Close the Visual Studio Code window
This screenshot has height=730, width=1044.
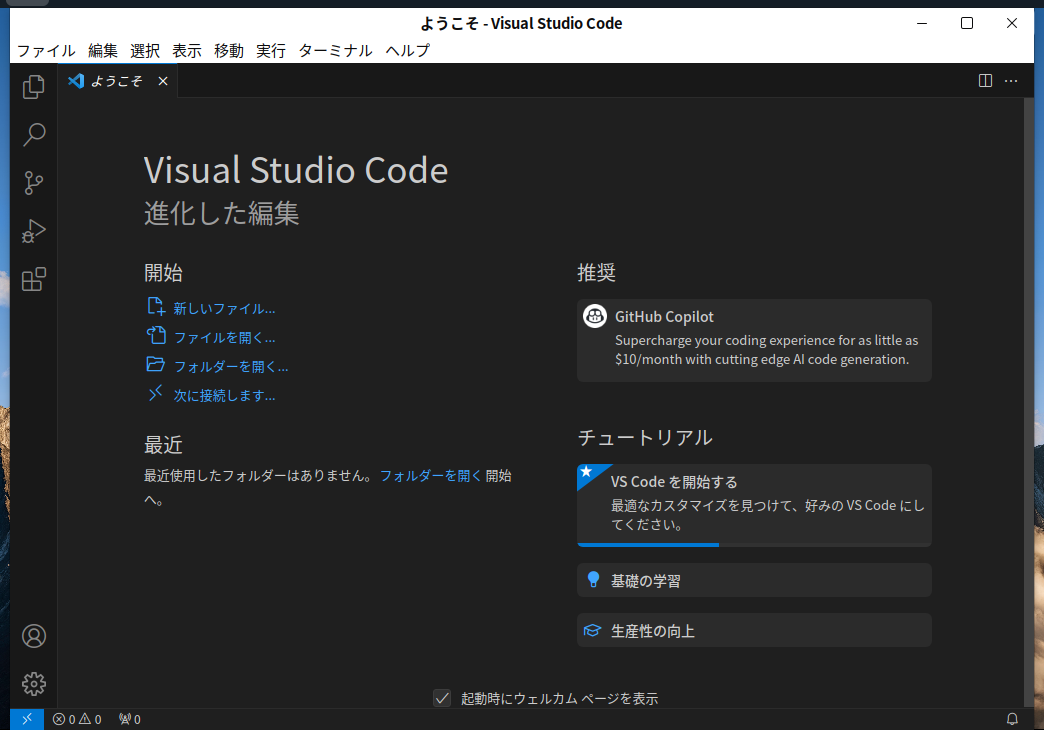click(x=1011, y=23)
